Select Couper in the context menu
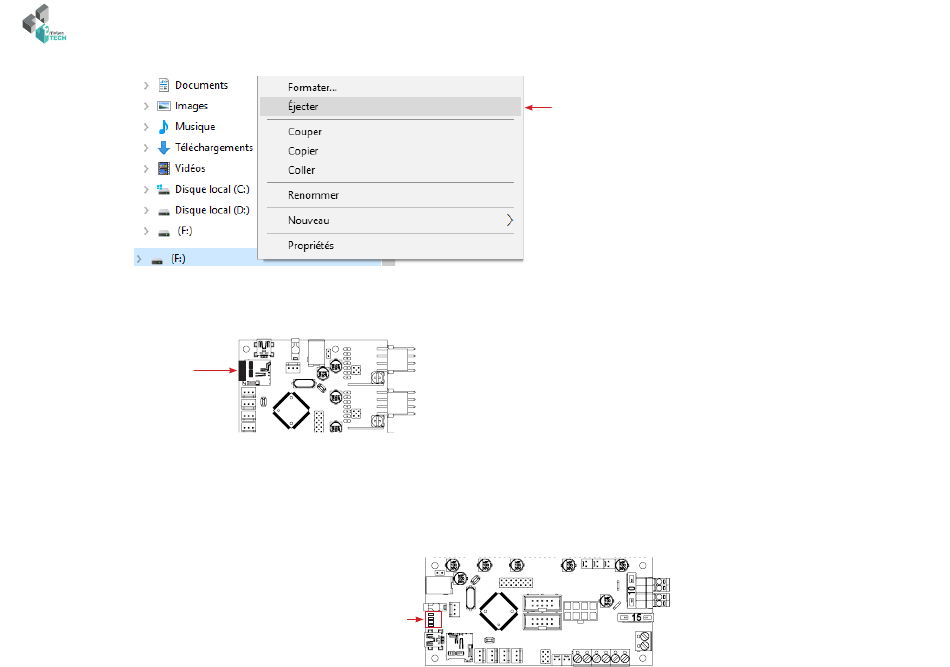 [x=305, y=131]
